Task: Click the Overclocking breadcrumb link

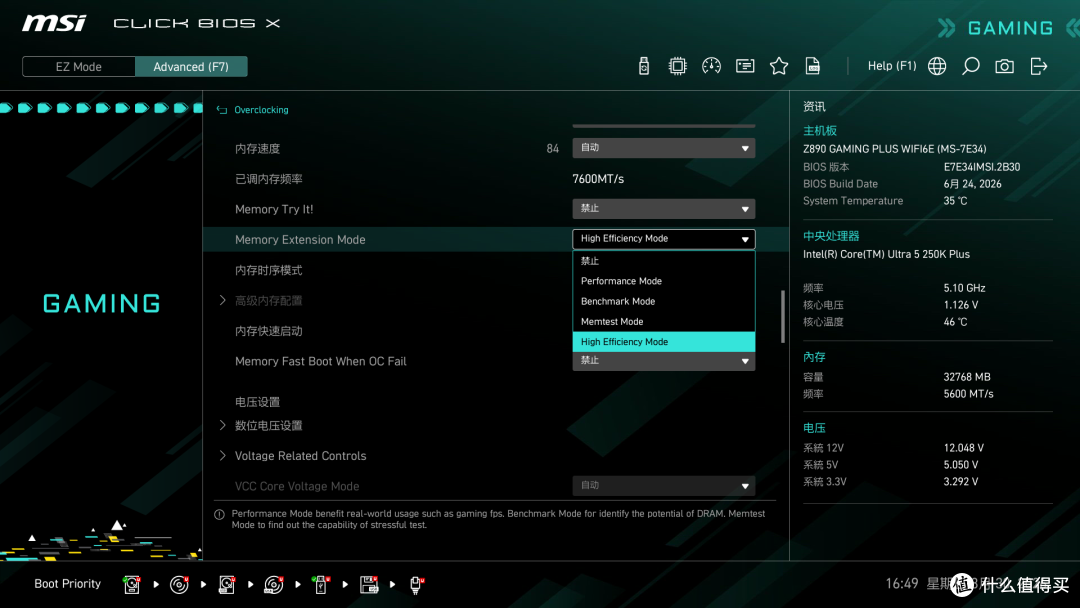Action: click(x=261, y=109)
